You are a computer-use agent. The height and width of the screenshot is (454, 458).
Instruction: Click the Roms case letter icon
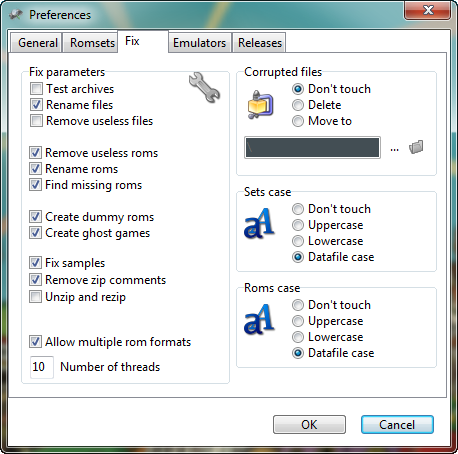pos(259,319)
